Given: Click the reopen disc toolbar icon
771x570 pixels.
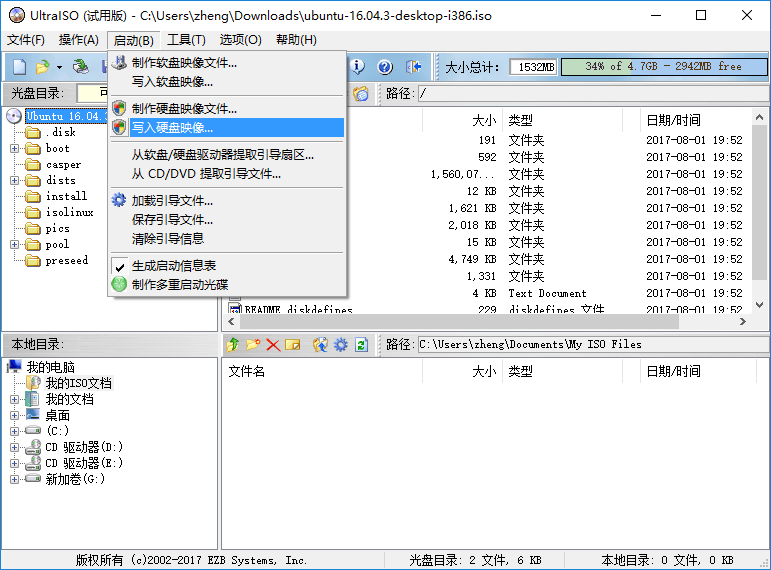Looking at the screenshot, I should coord(81,67).
